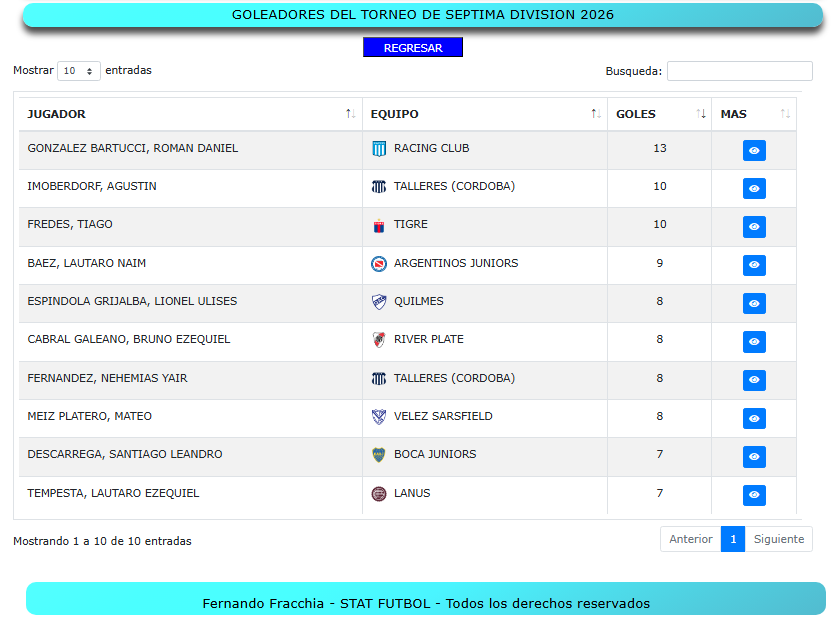This screenshot has width=837, height=627.
Task: Click the GOLES column header
Action: click(659, 114)
